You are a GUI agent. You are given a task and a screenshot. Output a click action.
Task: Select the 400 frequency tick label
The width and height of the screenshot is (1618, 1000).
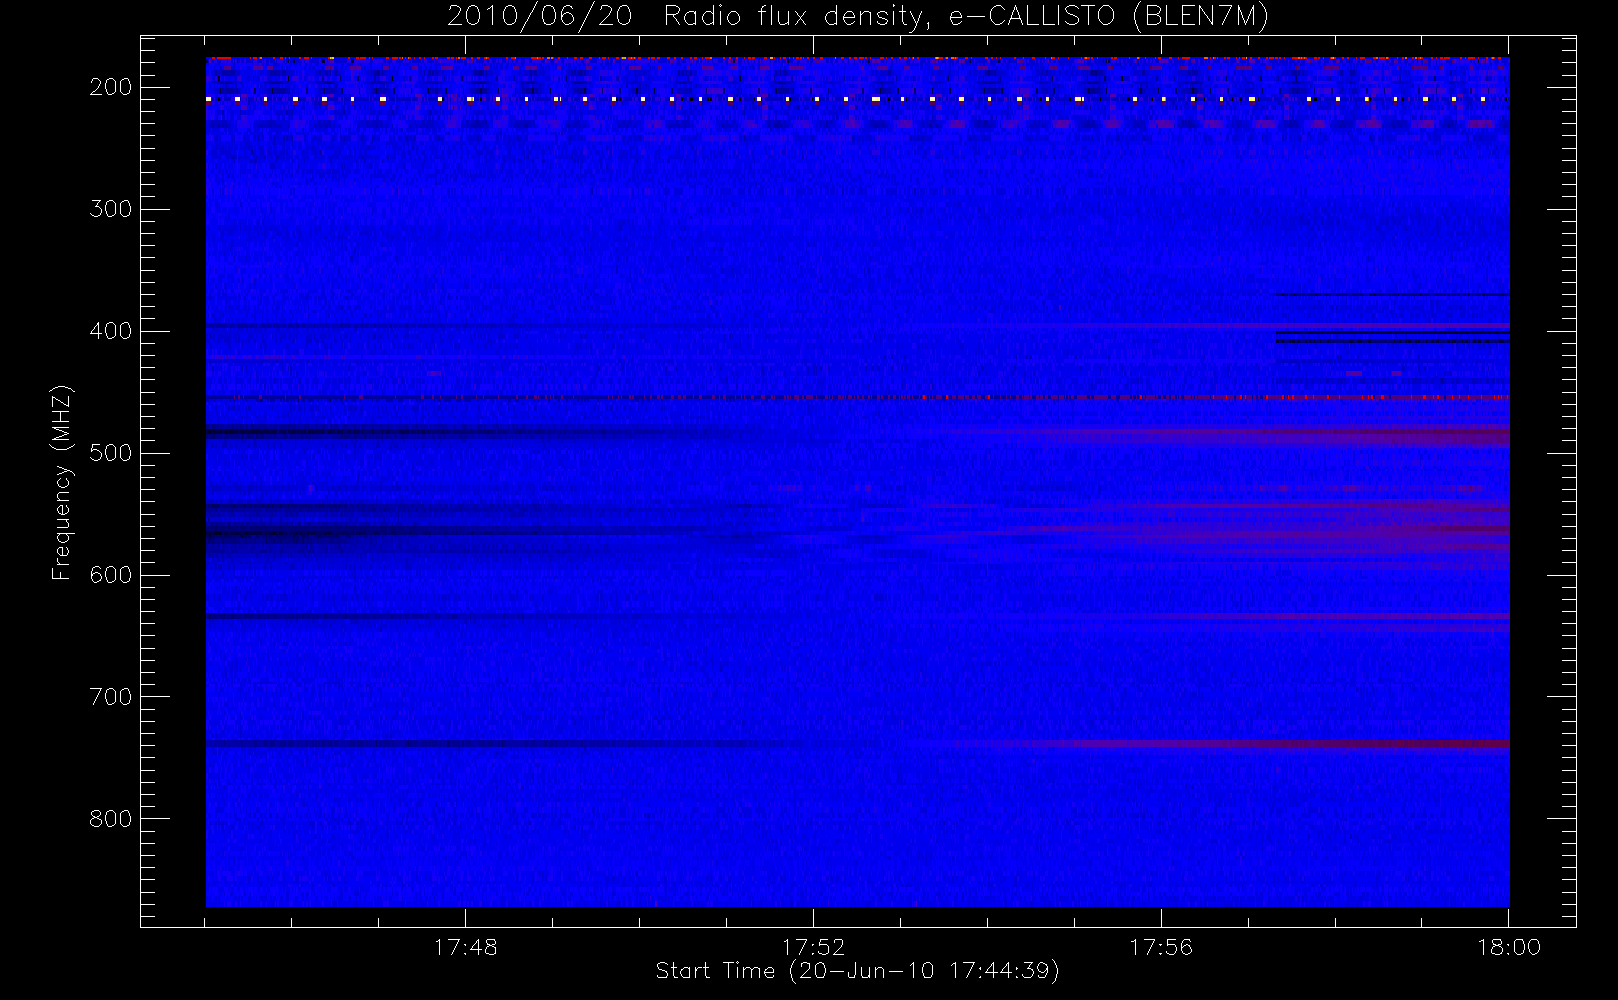coord(111,331)
